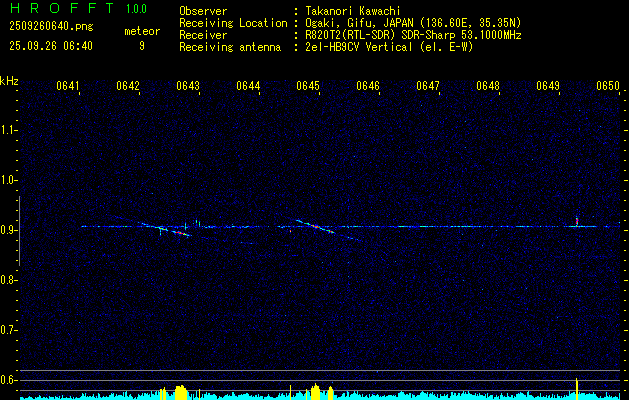
Task: Click the observer name Takanori Kawachi
Action: (x=353, y=11)
